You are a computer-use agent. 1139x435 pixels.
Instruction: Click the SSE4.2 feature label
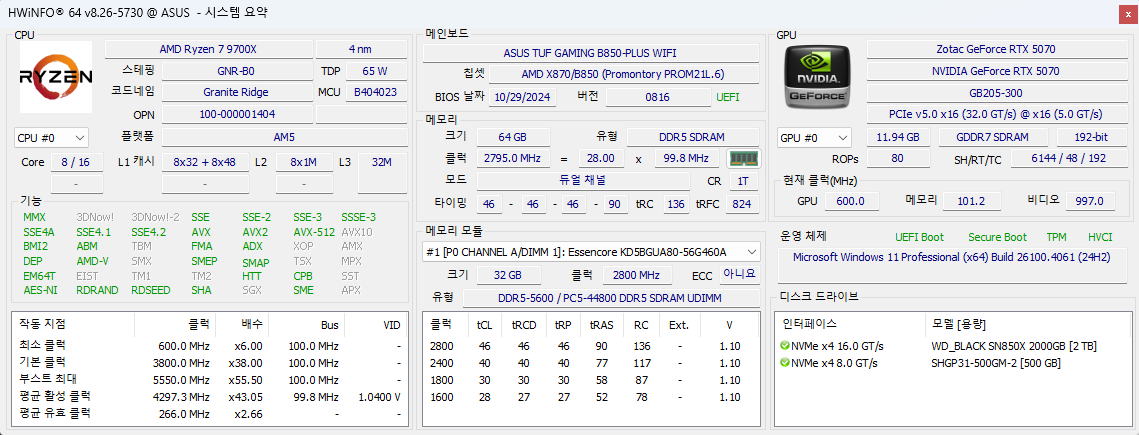[x=148, y=232]
